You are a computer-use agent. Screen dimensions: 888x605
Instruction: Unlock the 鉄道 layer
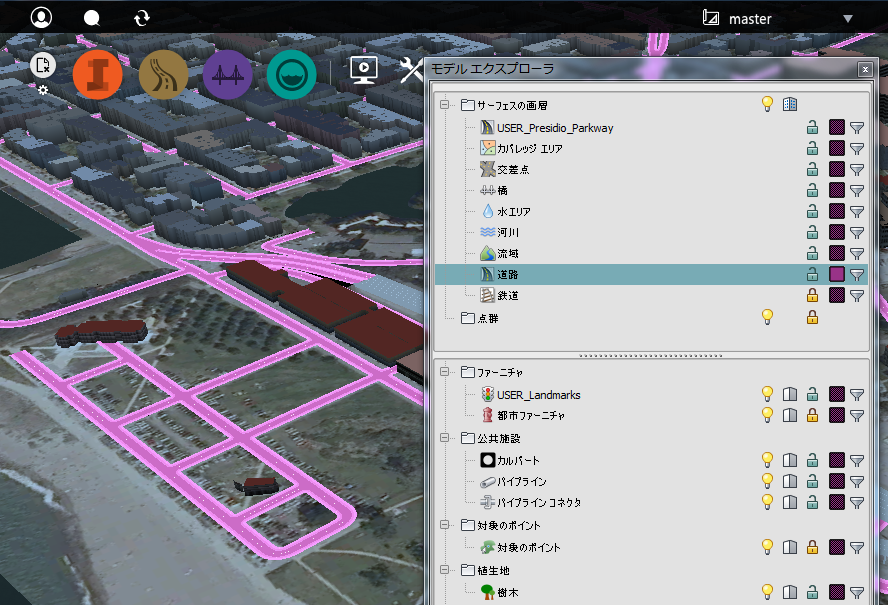click(812, 295)
